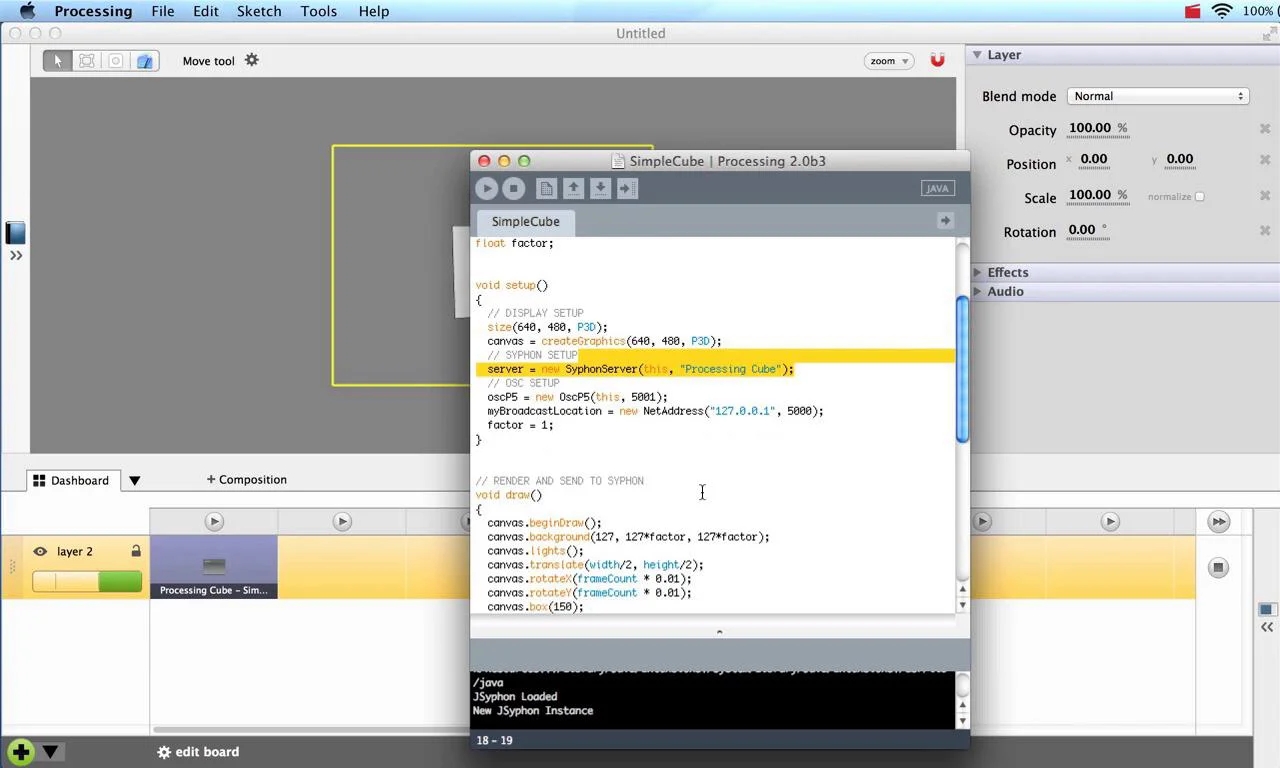
Task: Open dropdown arrow beside Dashboard tab
Action: click(x=134, y=481)
